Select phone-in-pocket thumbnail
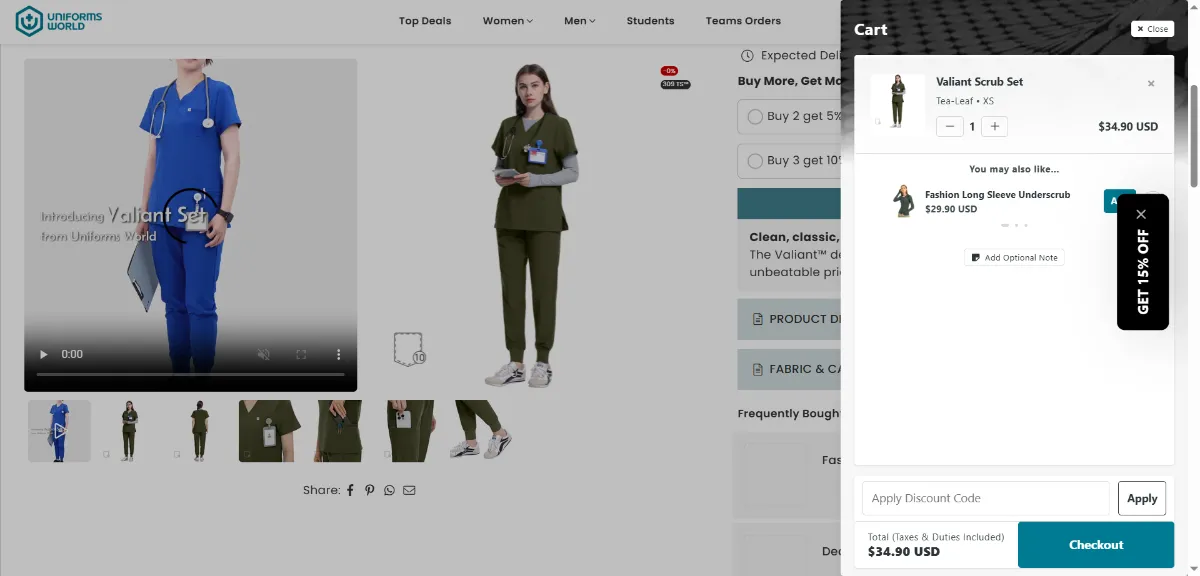Screen dimensions: 1200x576 411,431
